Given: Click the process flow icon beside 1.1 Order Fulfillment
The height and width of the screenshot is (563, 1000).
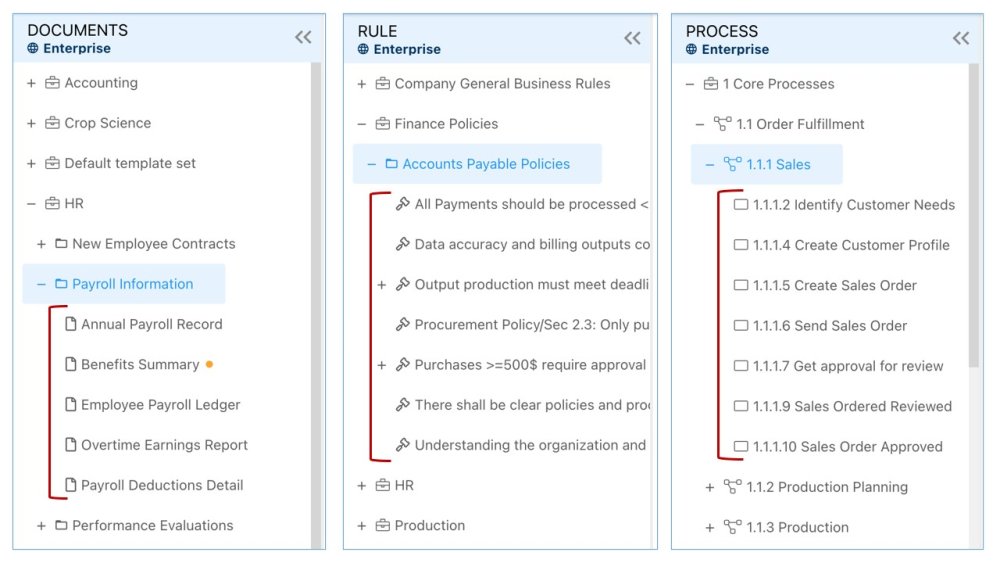Looking at the screenshot, I should tap(723, 124).
